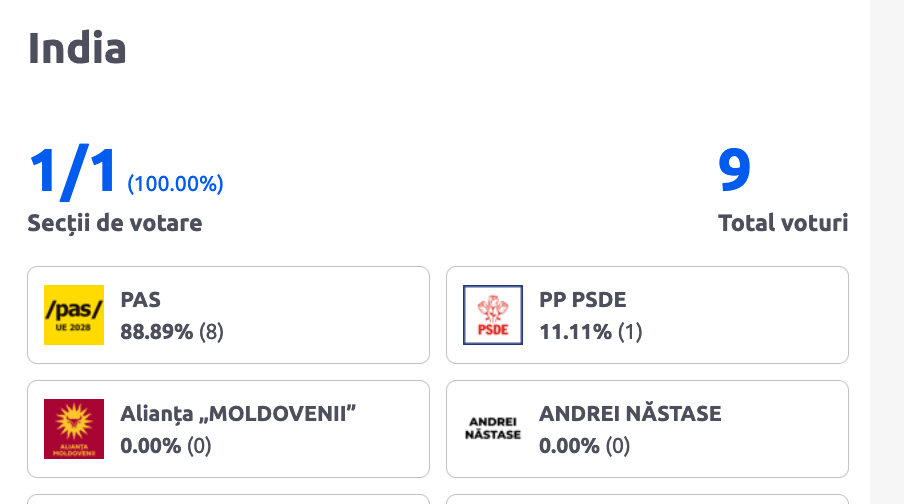
Task: Click the 88.89% (8) result value
Action: [171, 331]
